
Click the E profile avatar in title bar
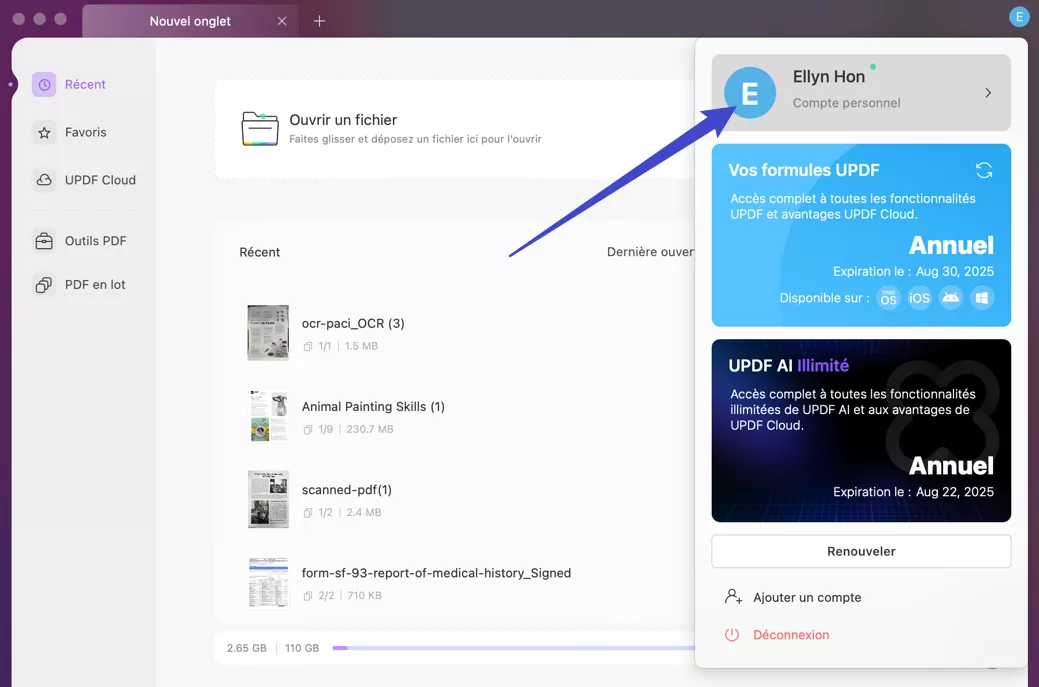pyautogui.click(x=1018, y=17)
